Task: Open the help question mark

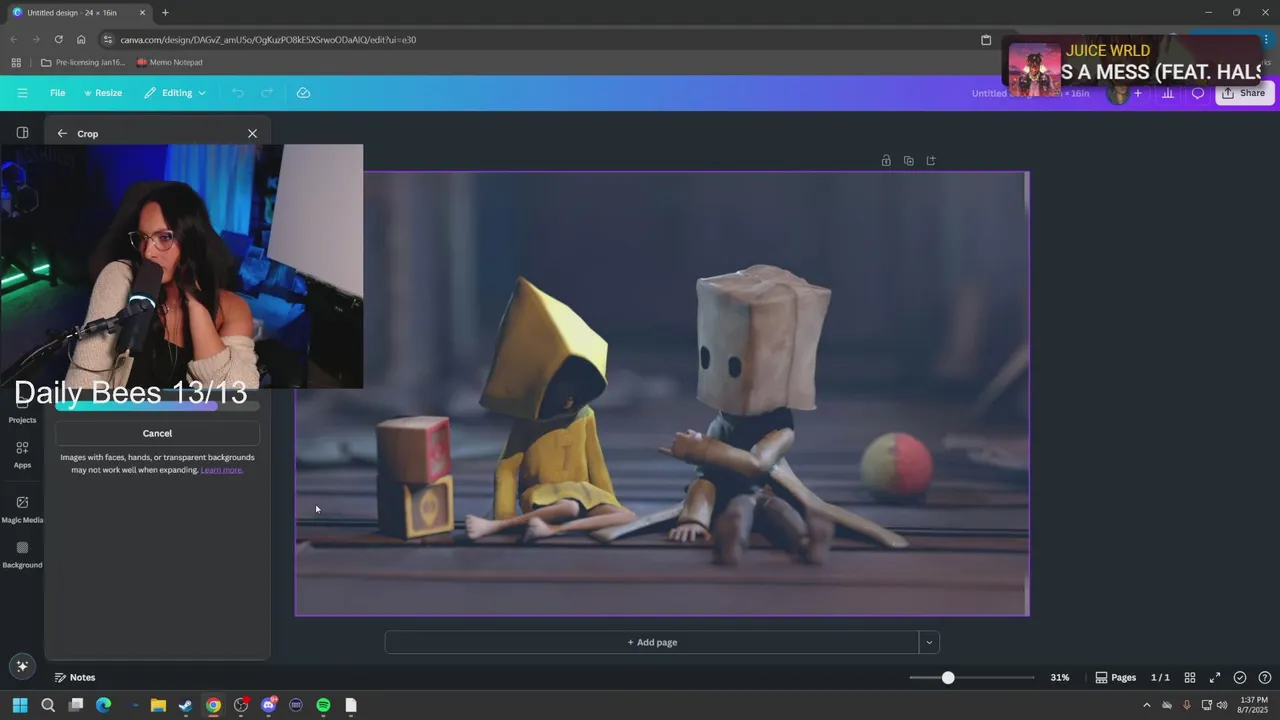Action: pyautogui.click(x=1265, y=677)
